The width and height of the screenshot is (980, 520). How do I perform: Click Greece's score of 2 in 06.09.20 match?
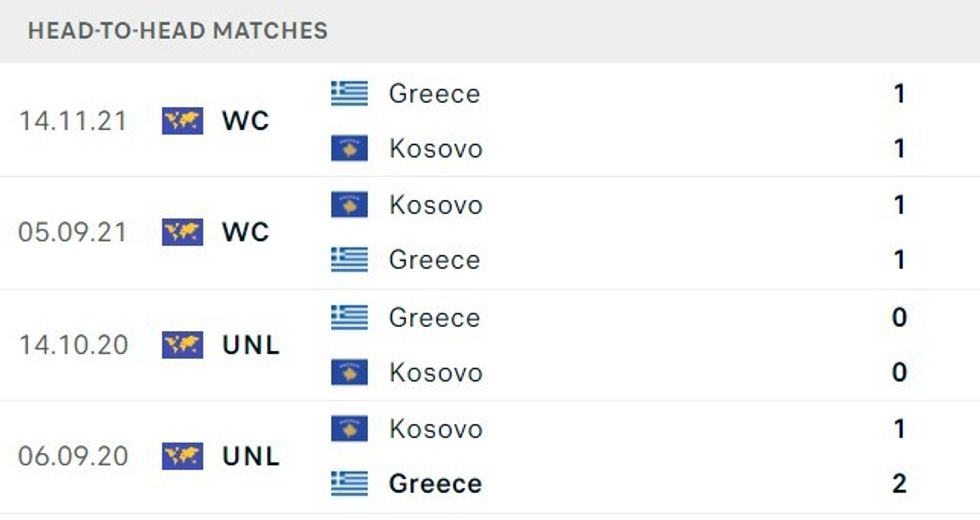(x=899, y=484)
